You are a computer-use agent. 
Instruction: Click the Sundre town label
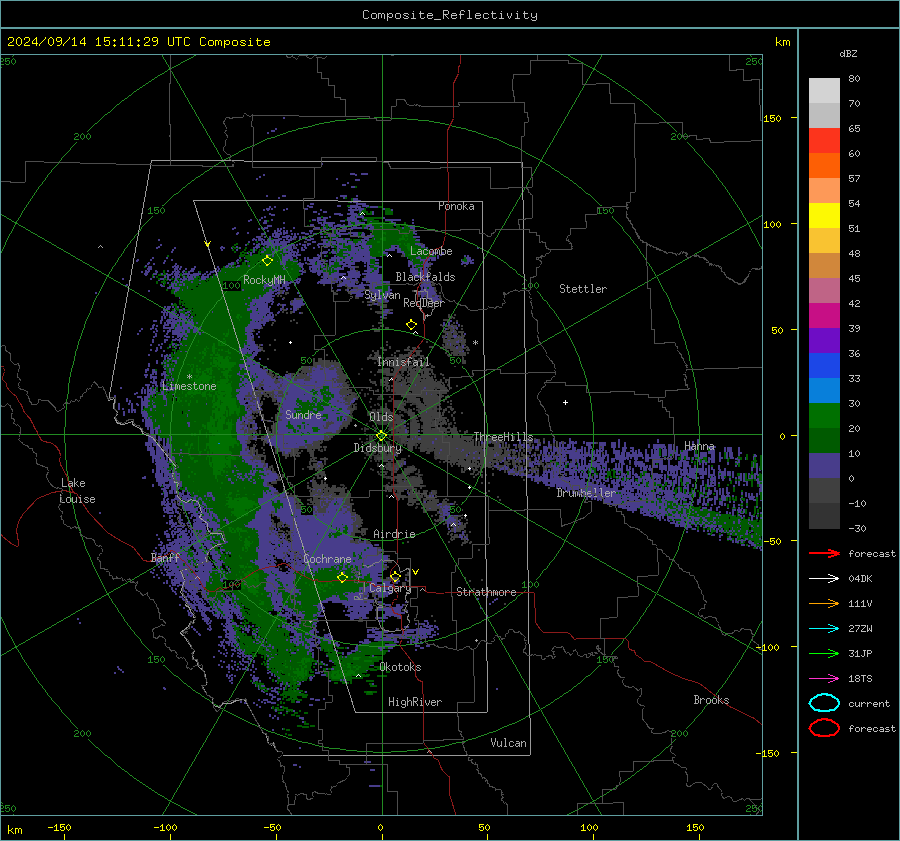point(303,414)
